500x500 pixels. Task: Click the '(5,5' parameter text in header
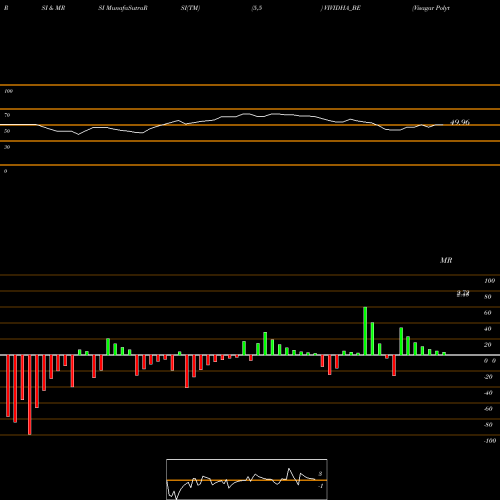(257, 8)
